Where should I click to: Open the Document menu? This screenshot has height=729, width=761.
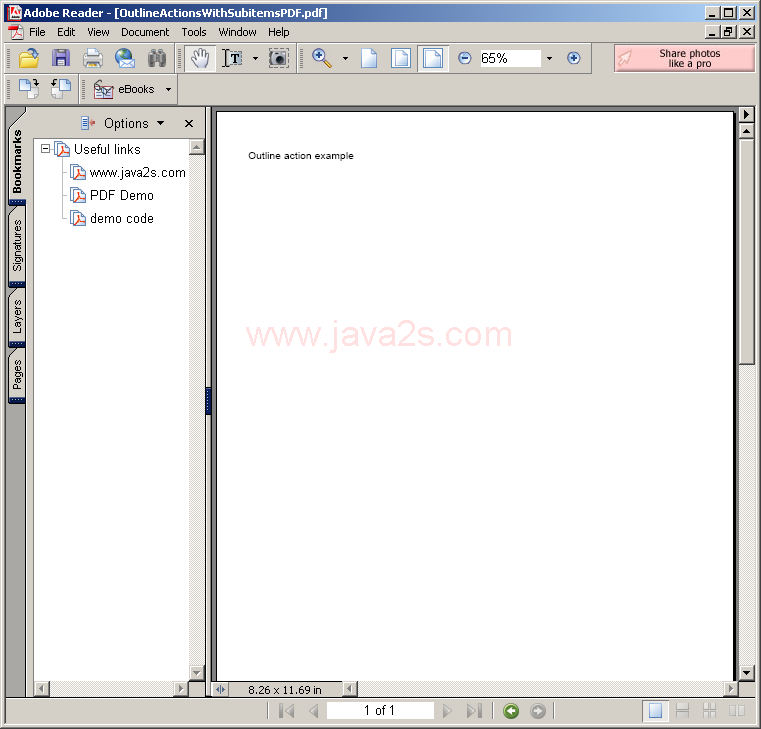click(145, 32)
